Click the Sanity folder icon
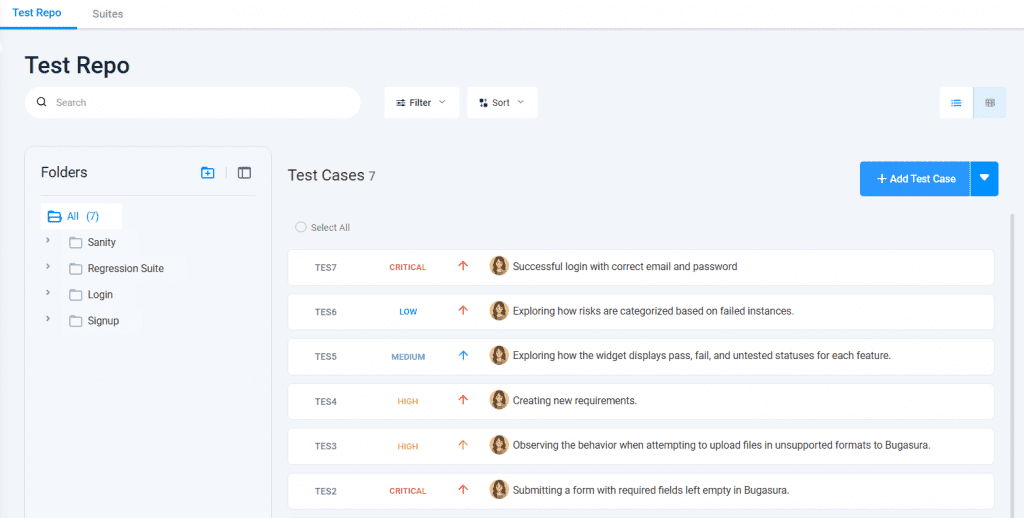This screenshot has width=1024, height=518. [76, 243]
